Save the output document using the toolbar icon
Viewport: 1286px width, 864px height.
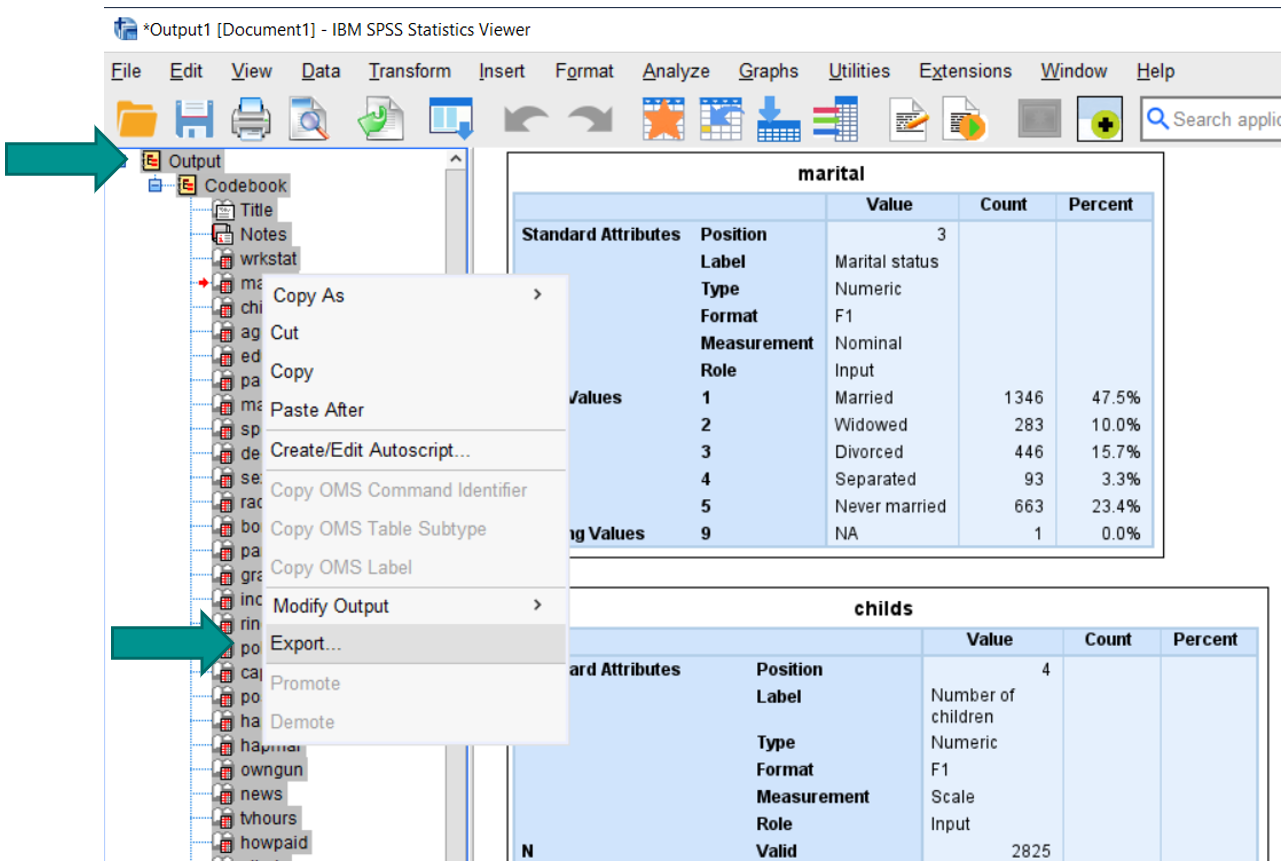pos(194,118)
